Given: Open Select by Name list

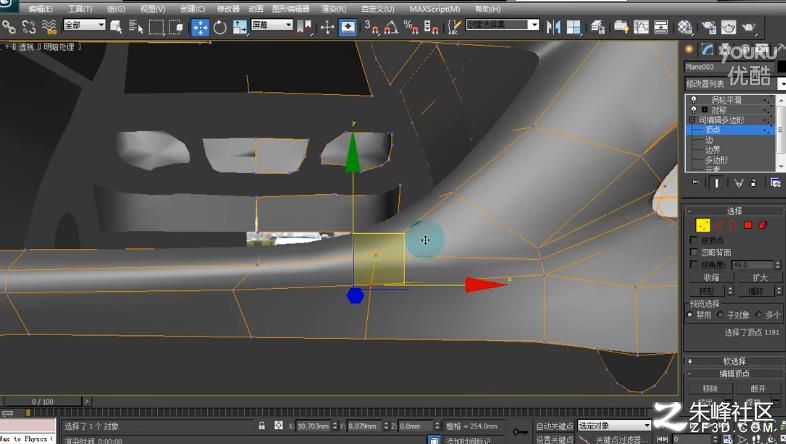Looking at the screenshot, I should click(x=136, y=27).
